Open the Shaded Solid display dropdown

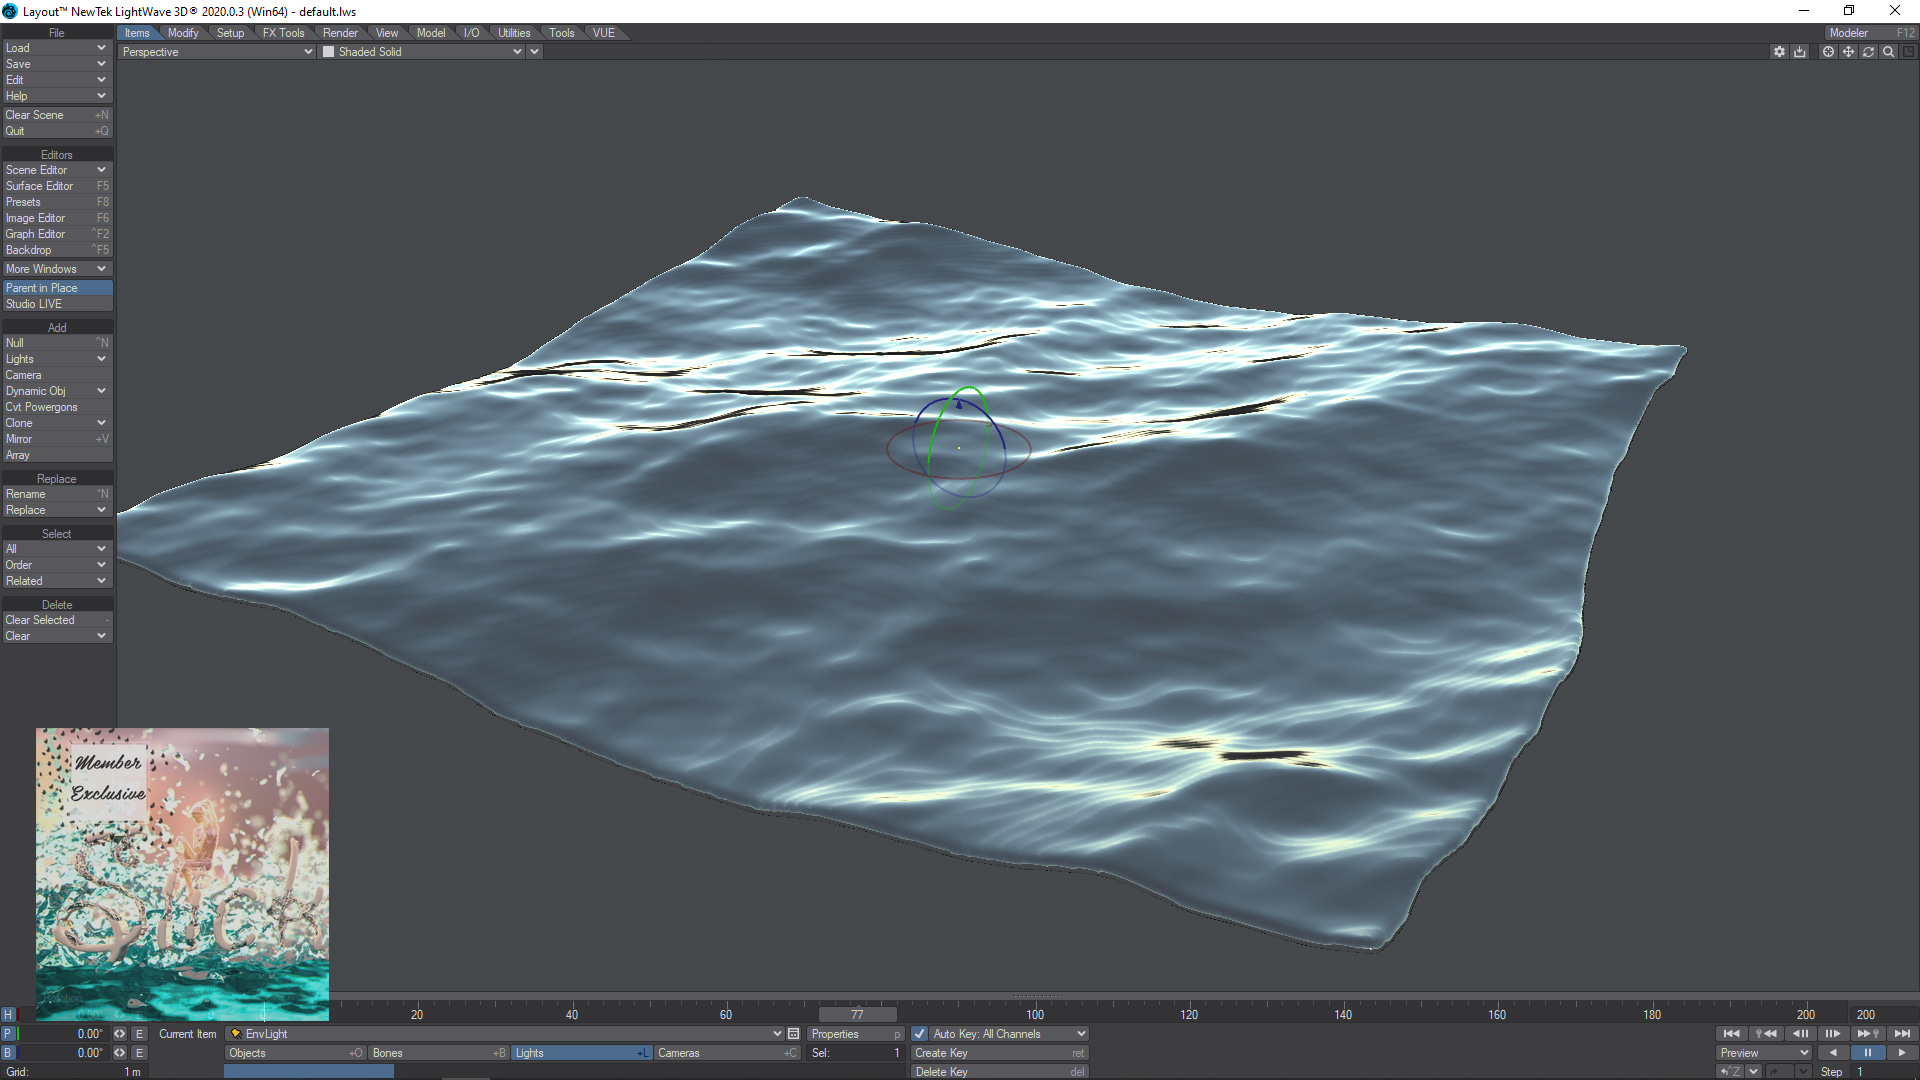coord(422,52)
